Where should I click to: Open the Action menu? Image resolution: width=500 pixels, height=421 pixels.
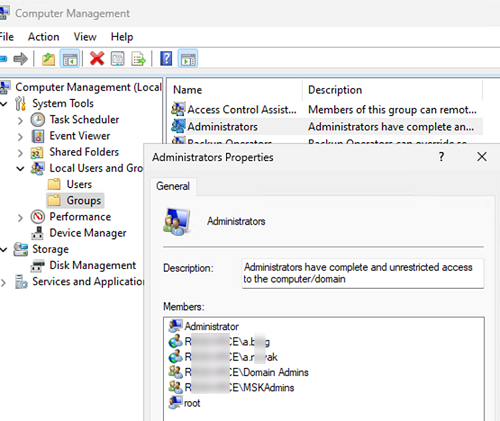pos(44,37)
